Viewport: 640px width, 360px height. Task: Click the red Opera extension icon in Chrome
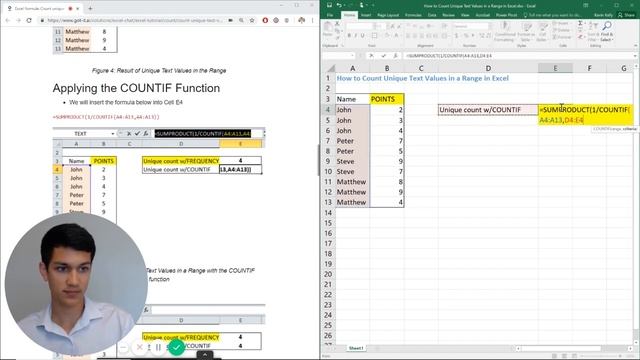coord(265,20)
